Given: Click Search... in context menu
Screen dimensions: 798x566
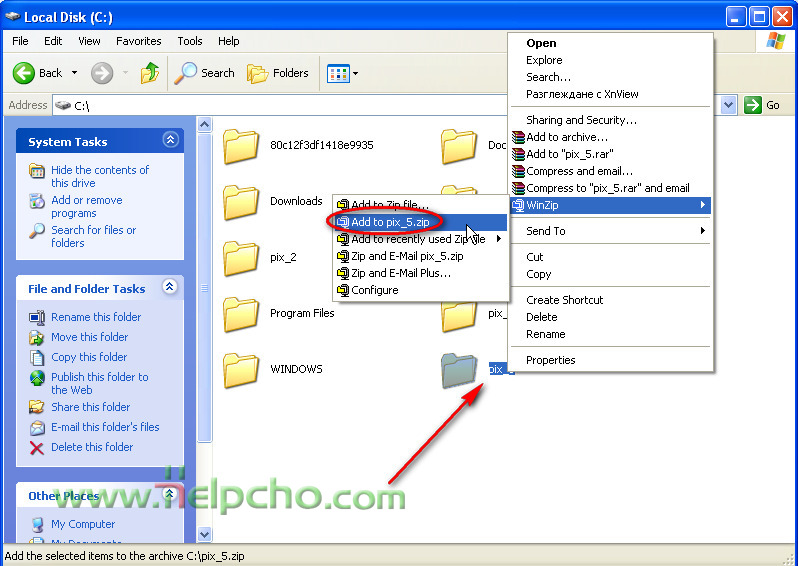Looking at the screenshot, I should click(x=611, y=77).
